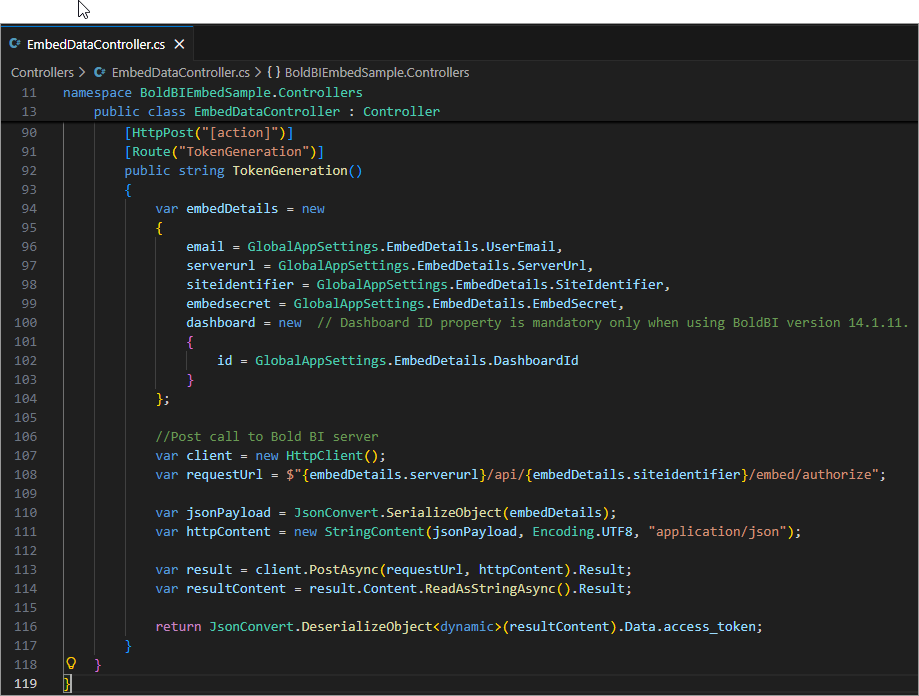Click the C# icon in the editor tab
Screen dimensions: 919x696
[x=15, y=44]
